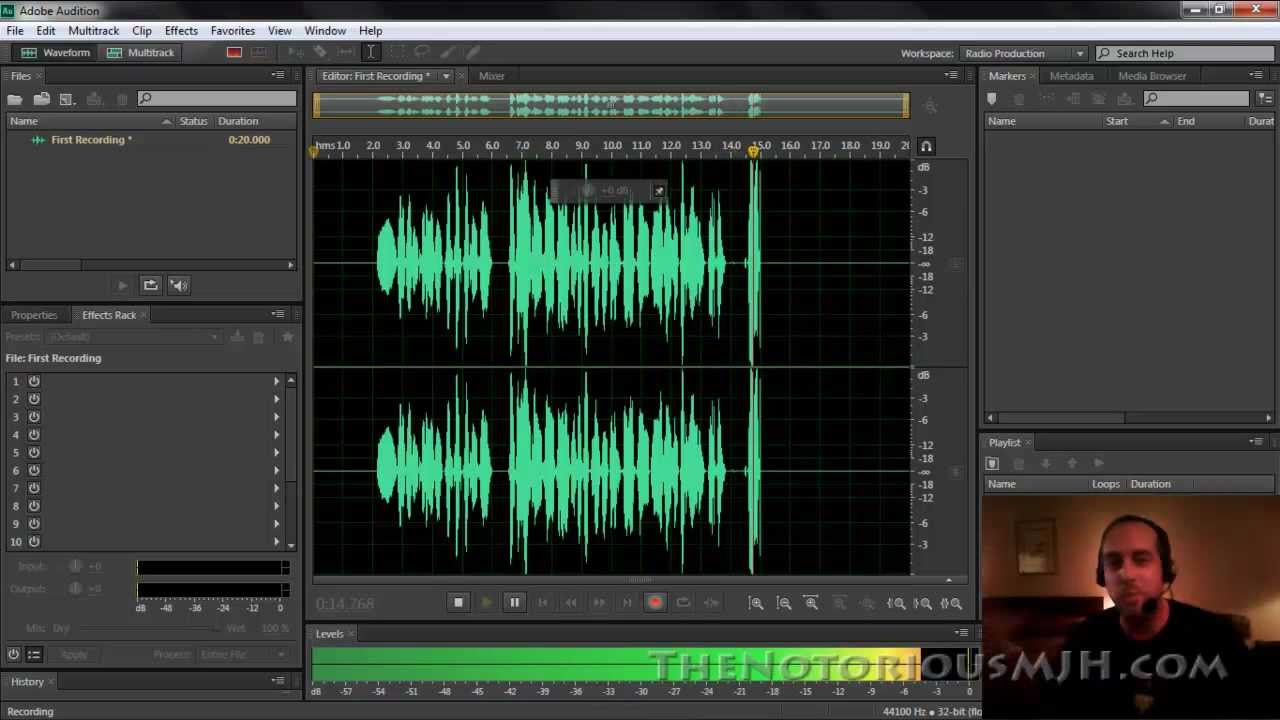The height and width of the screenshot is (720, 1280).
Task: Select First Recording in Files list
Action: [x=91, y=140]
